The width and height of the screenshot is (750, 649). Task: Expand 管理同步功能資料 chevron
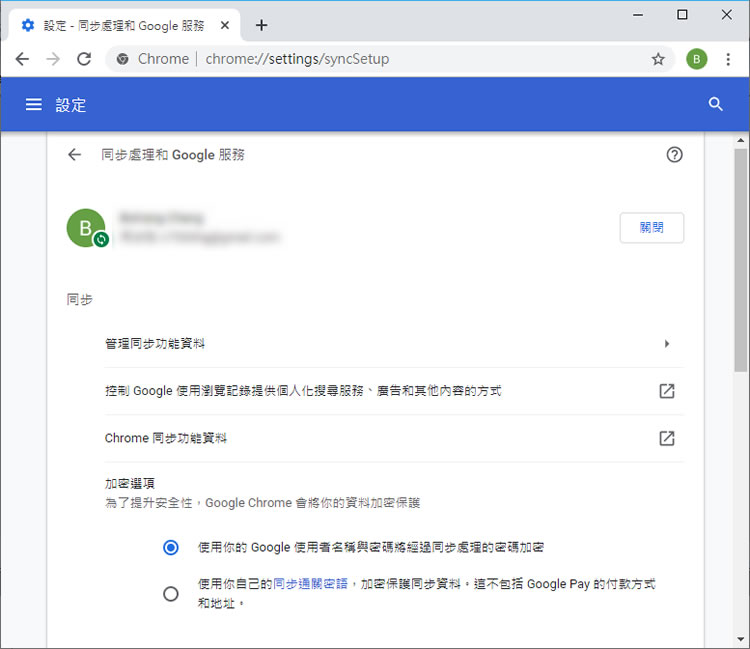[x=667, y=343]
